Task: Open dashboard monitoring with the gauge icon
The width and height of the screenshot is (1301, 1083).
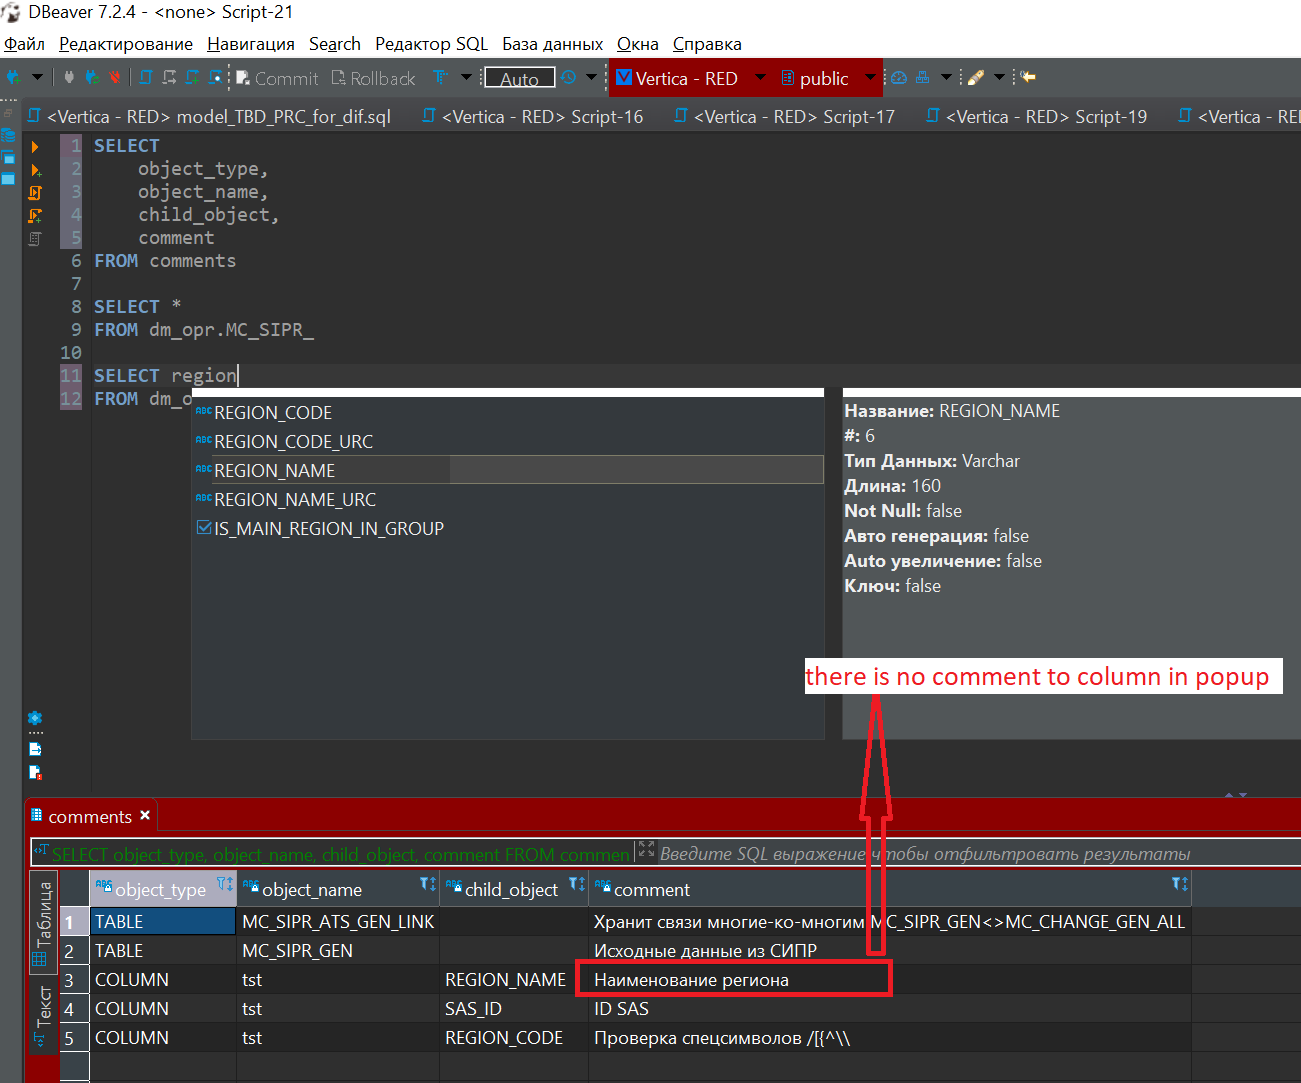Action: (898, 77)
